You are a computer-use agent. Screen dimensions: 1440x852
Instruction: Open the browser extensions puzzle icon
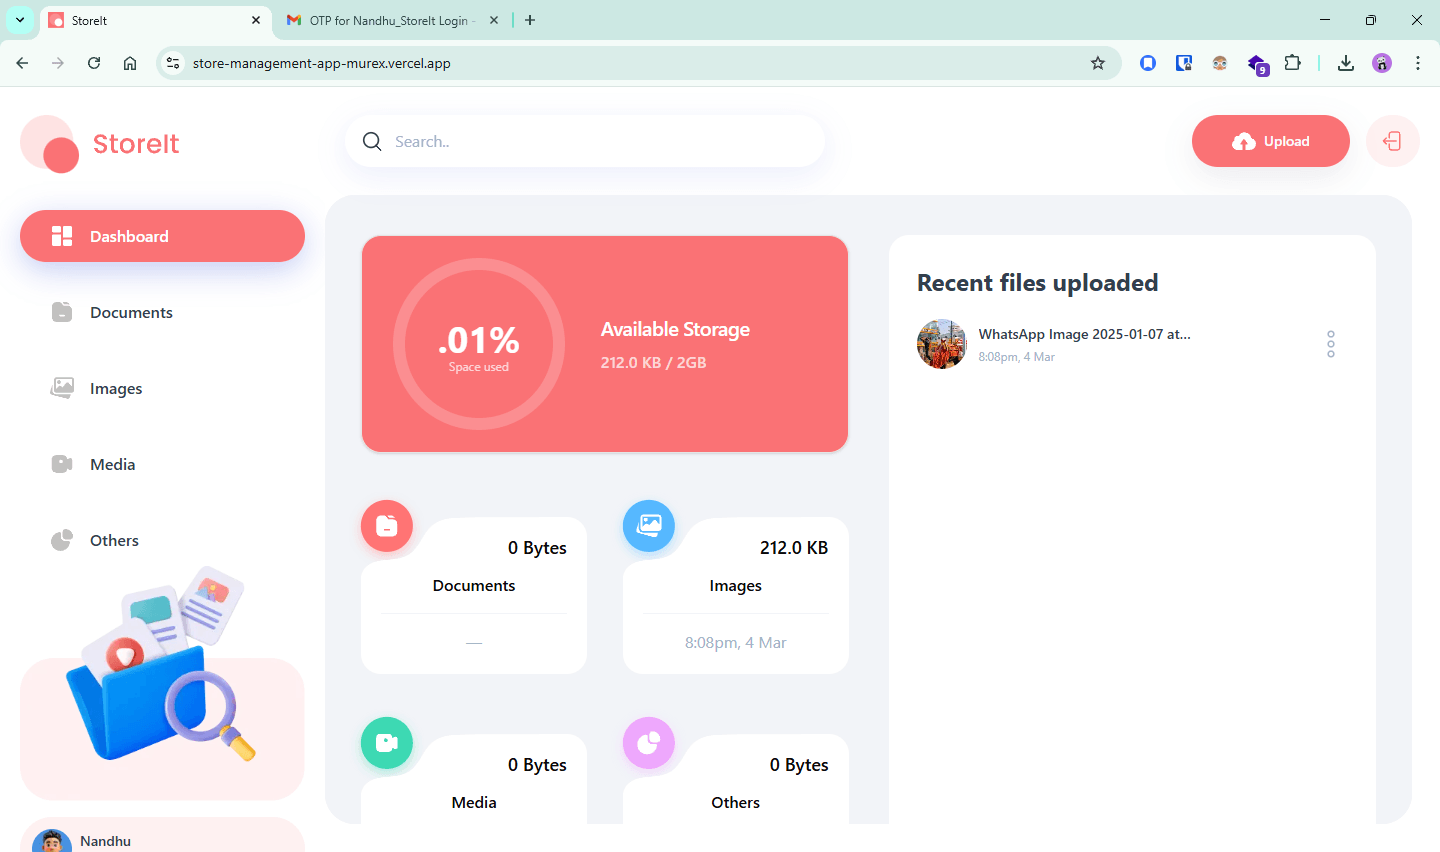(1292, 63)
